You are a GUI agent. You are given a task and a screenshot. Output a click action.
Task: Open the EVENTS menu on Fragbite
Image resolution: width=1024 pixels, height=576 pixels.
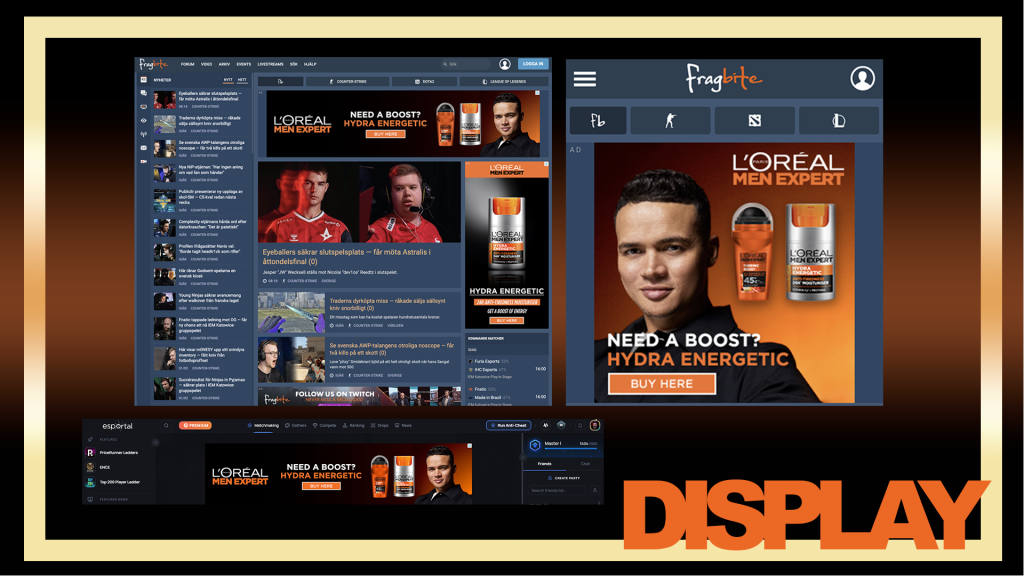tap(244, 64)
